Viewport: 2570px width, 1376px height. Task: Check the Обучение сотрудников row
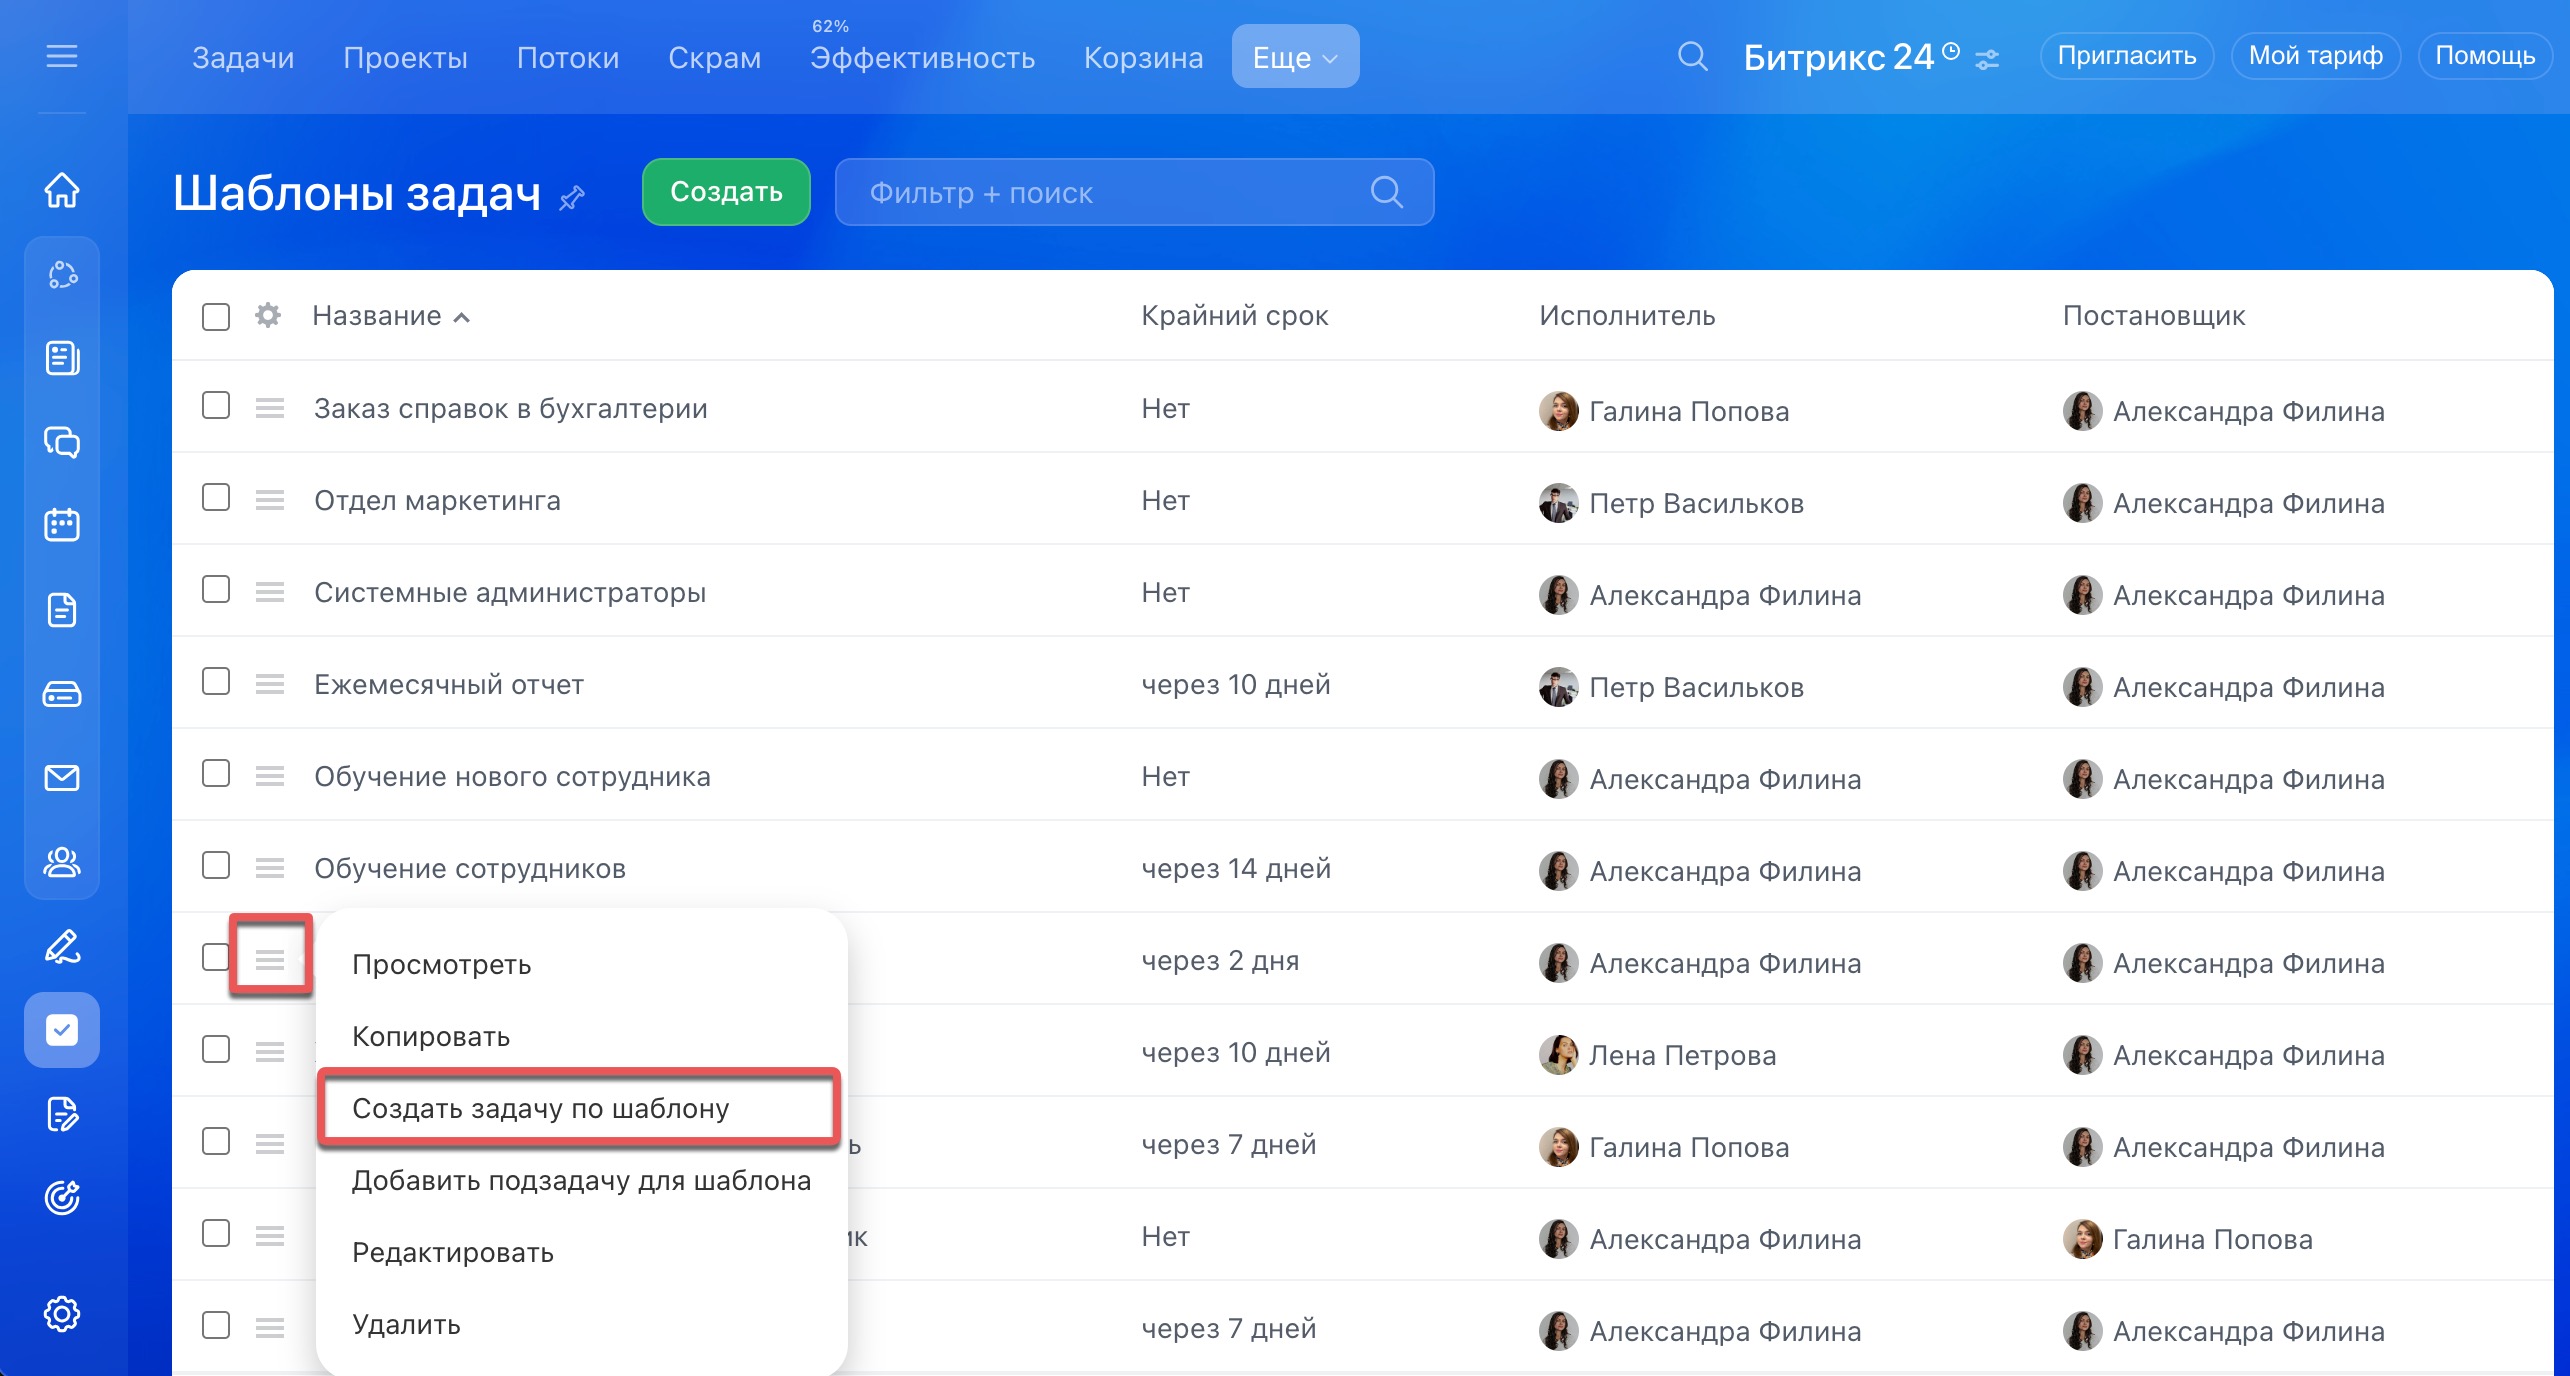216,866
